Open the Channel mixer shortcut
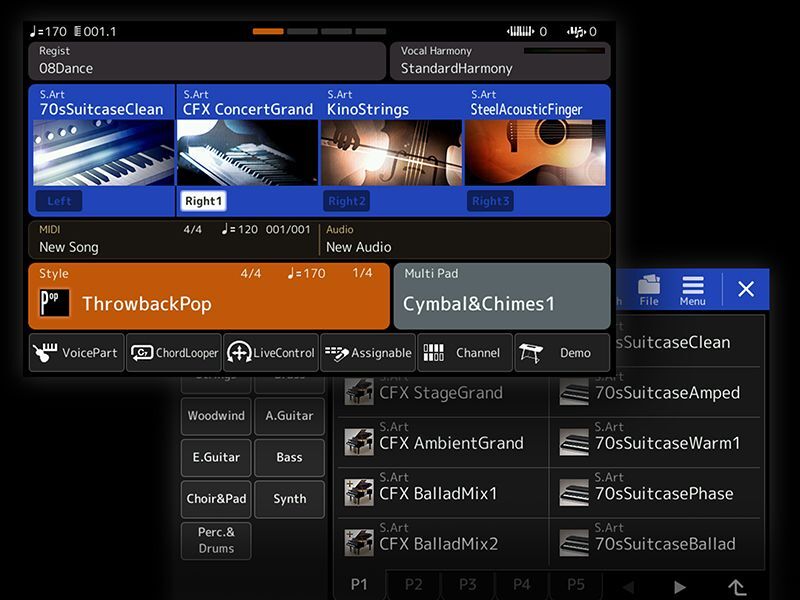 tap(465, 353)
